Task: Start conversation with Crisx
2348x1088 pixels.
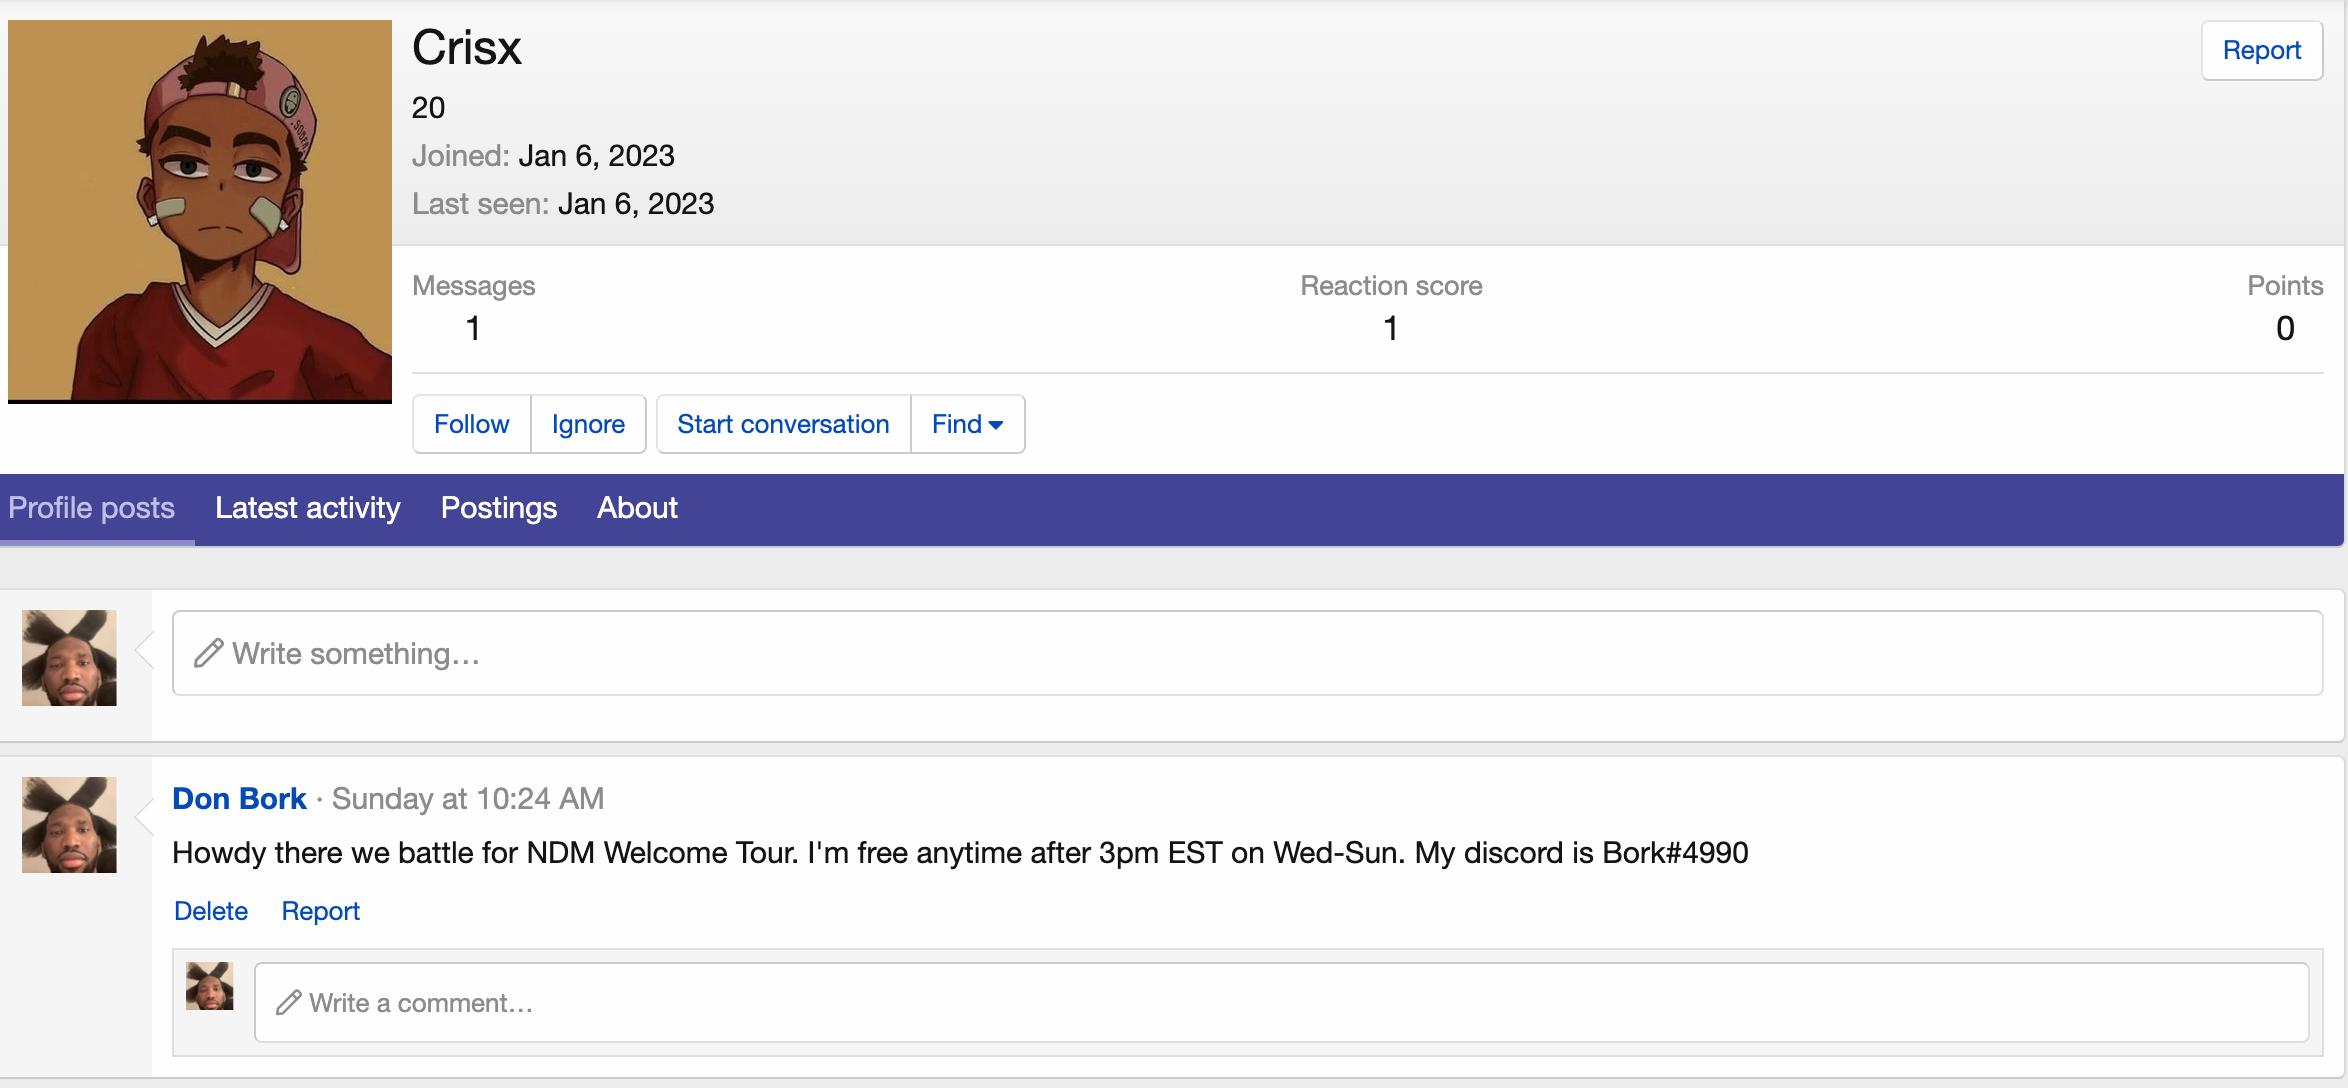Action: [x=783, y=424]
